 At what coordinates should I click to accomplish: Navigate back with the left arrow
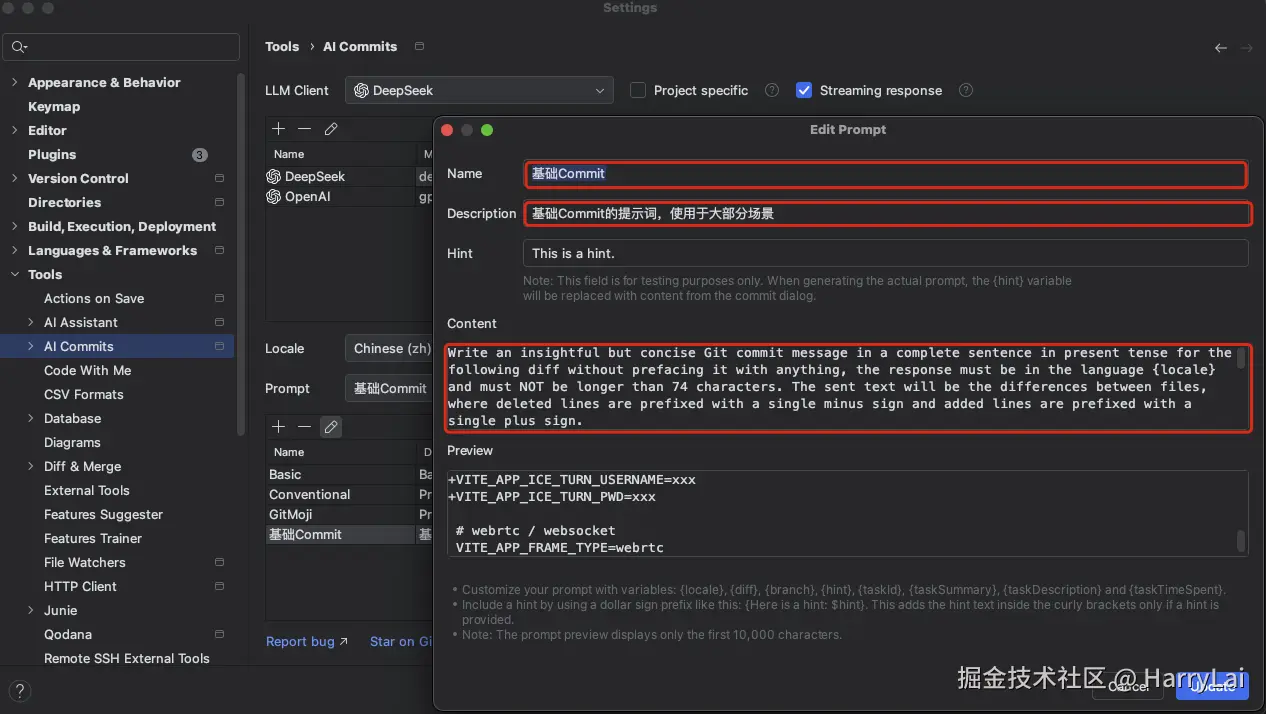(1221, 47)
